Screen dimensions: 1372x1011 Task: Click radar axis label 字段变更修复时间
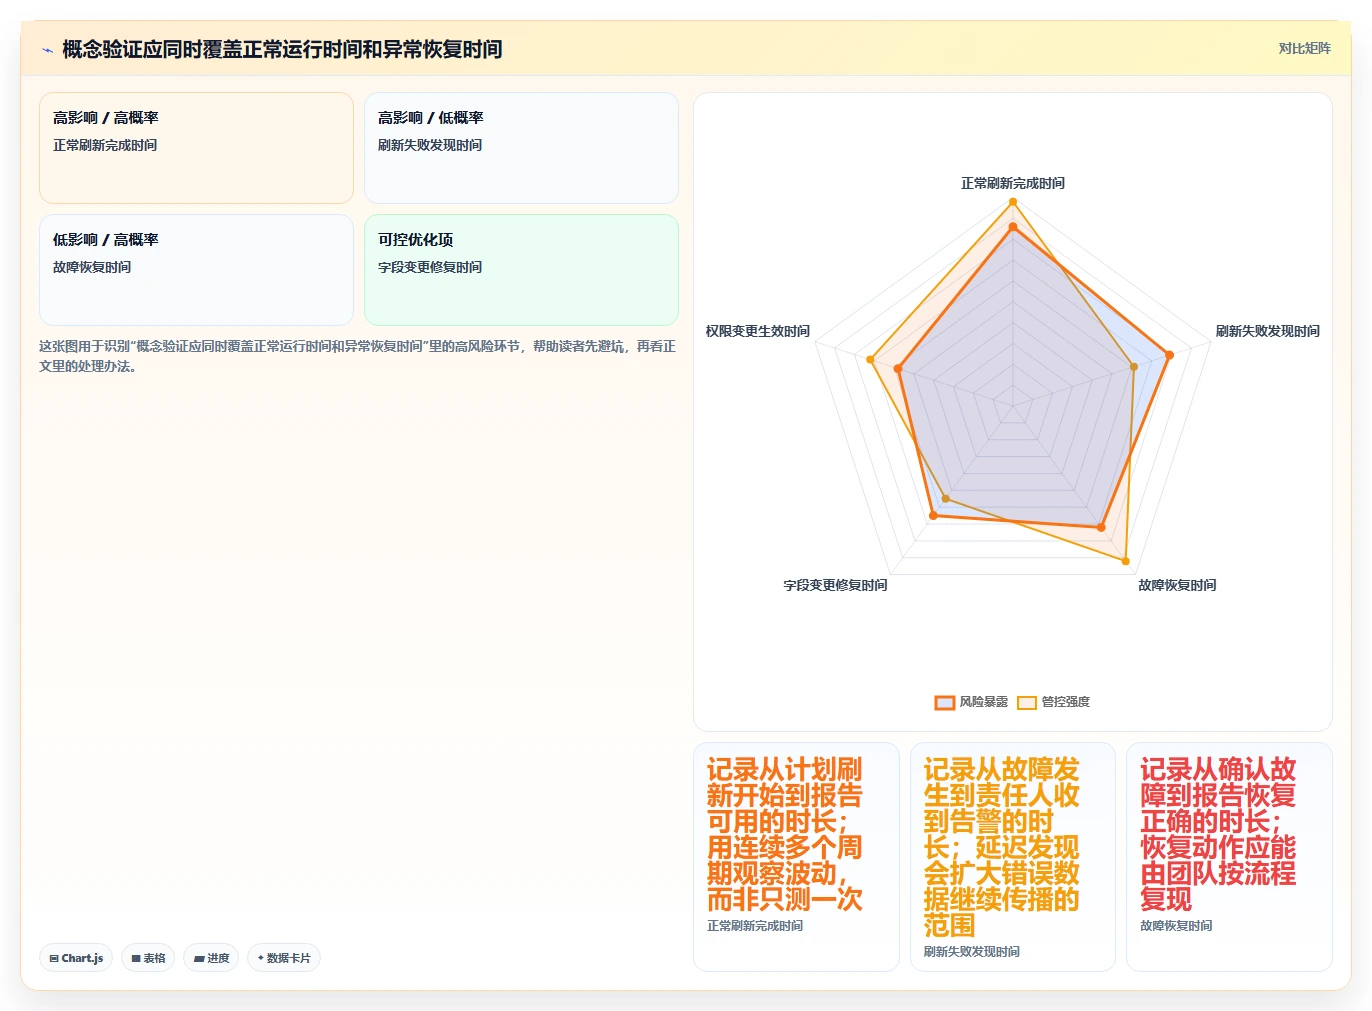835,585
